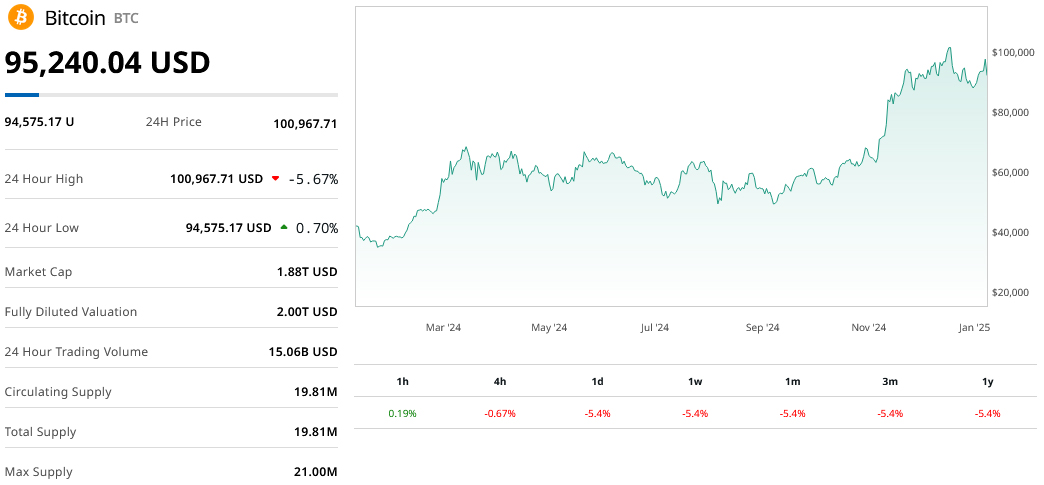Click the green up arrow beside 0.70%

click(284, 228)
